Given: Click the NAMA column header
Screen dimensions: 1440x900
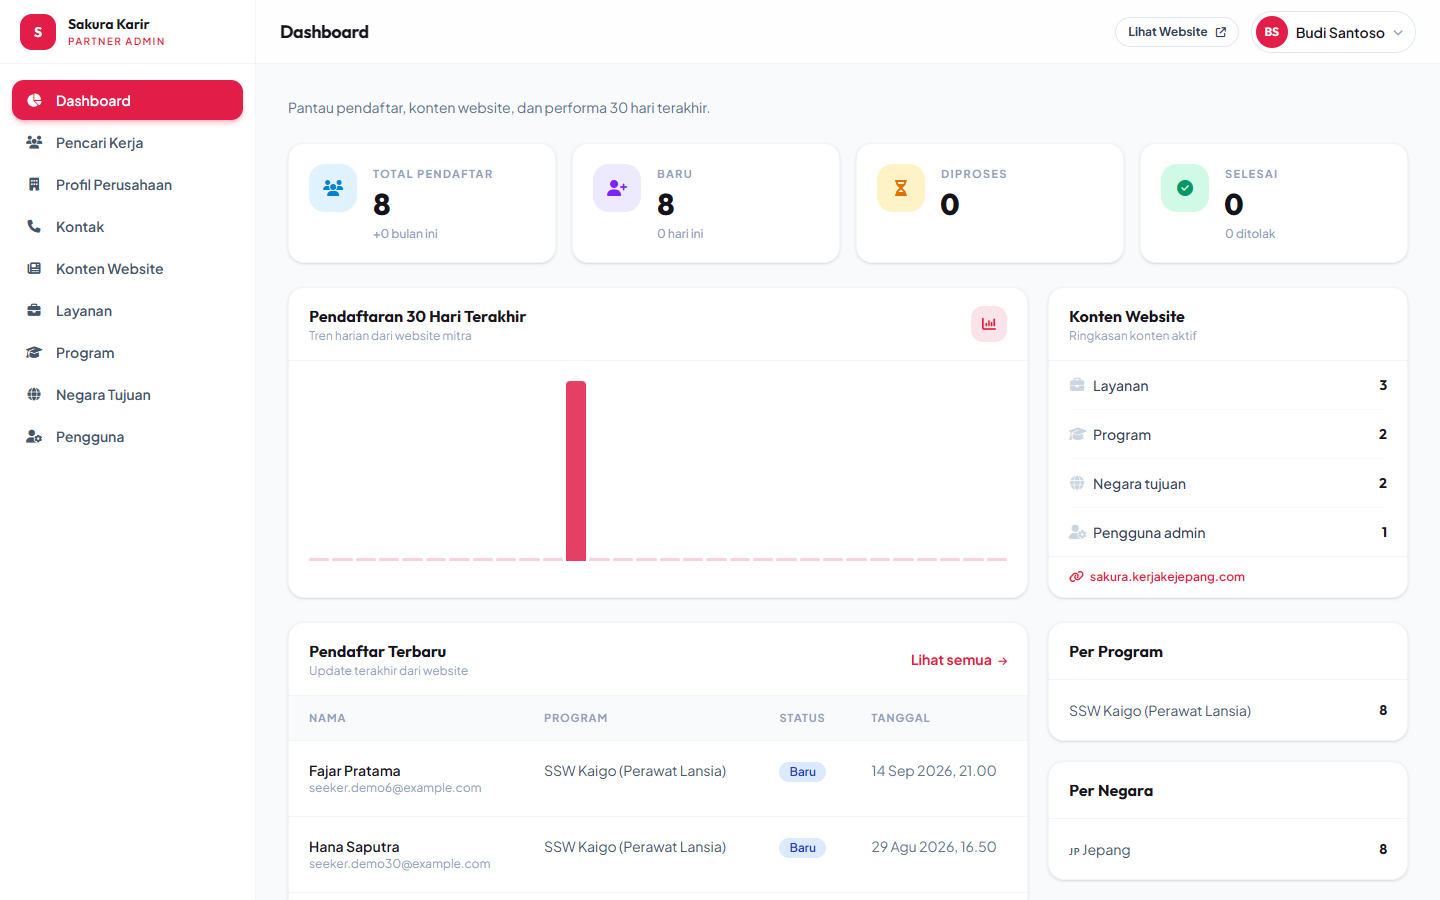Looking at the screenshot, I should click(327, 718).
